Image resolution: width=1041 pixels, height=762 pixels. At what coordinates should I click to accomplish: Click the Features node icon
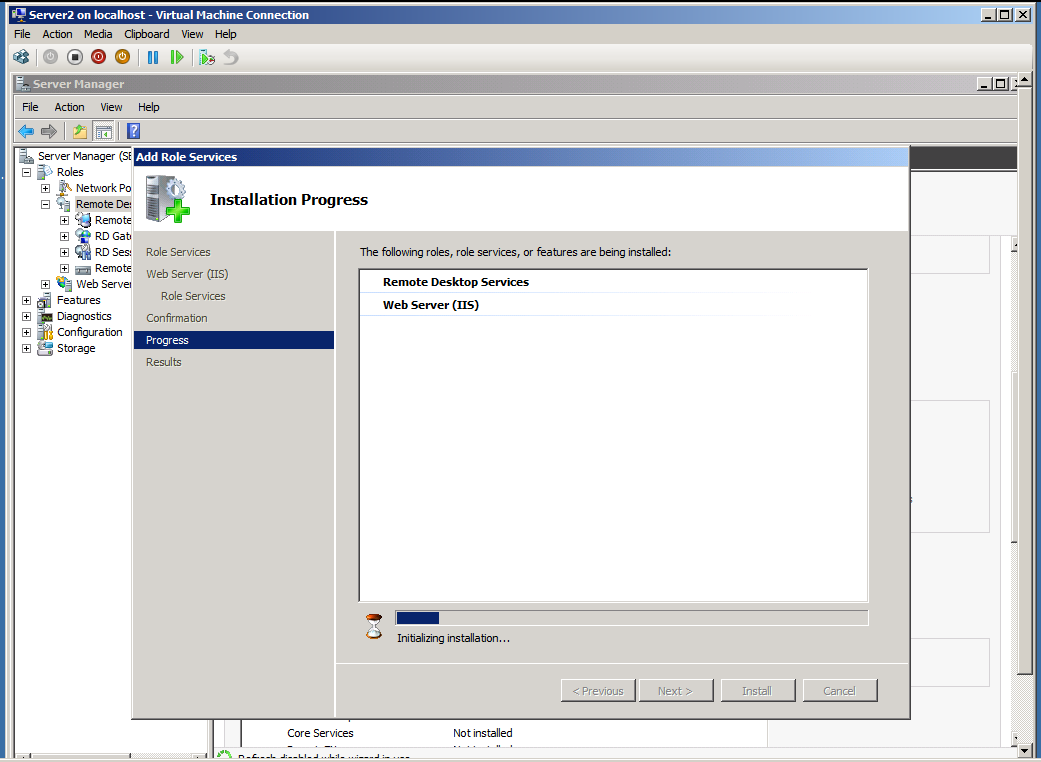pos(45,300)
